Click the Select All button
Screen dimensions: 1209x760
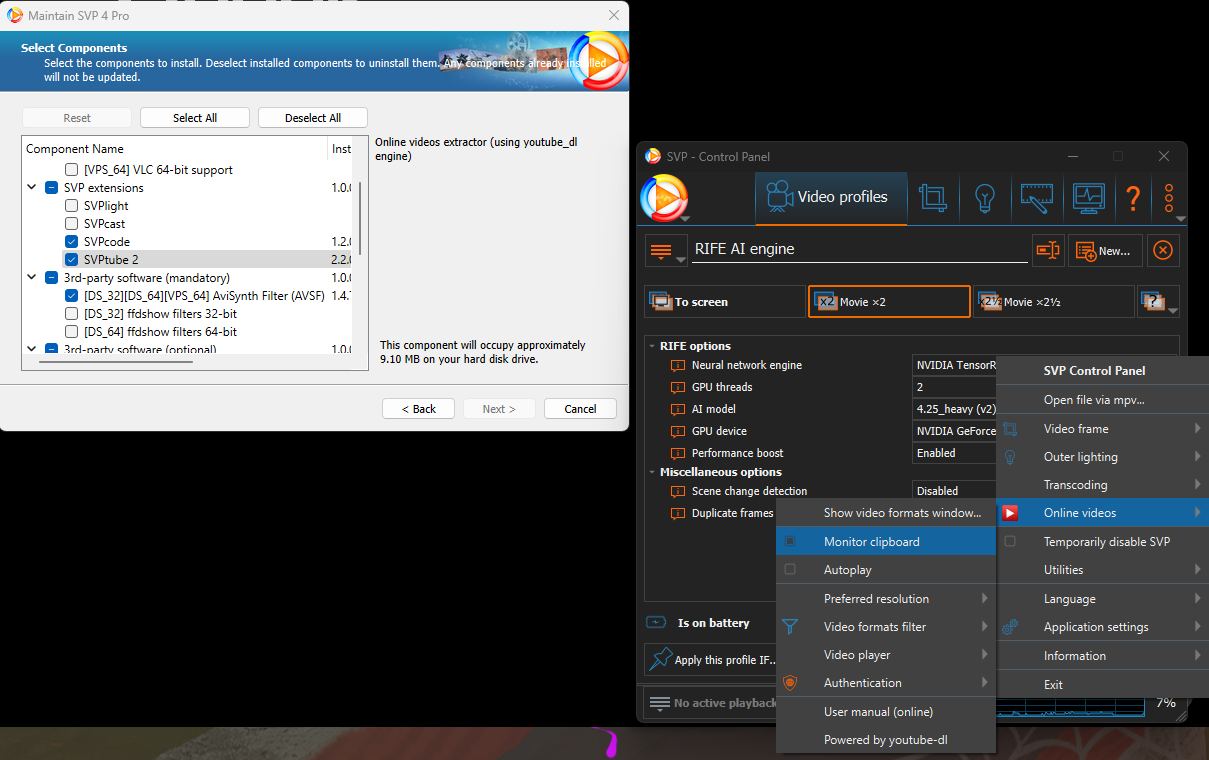[x=195, y=118]
